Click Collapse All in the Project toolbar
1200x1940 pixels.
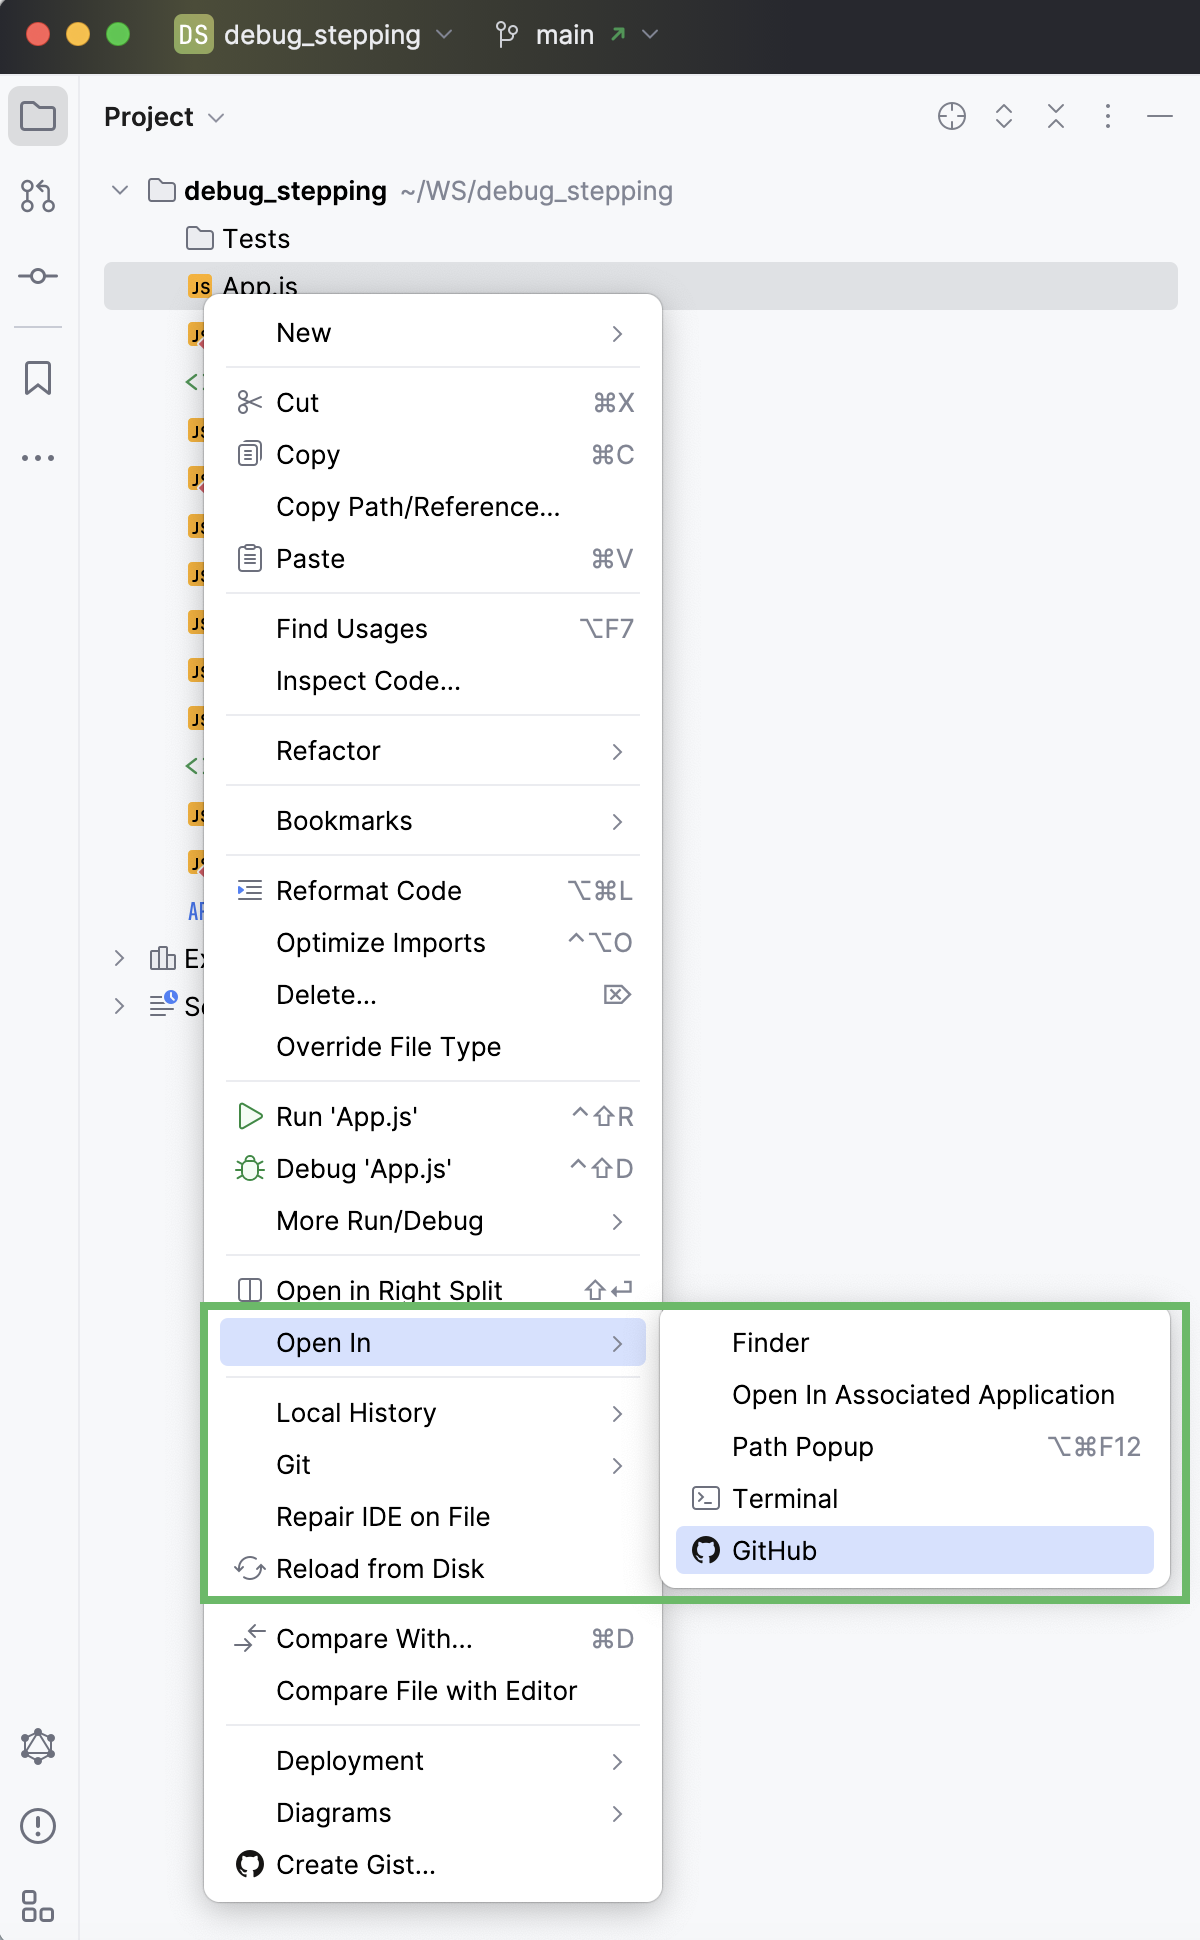(x=1054, y=116)
